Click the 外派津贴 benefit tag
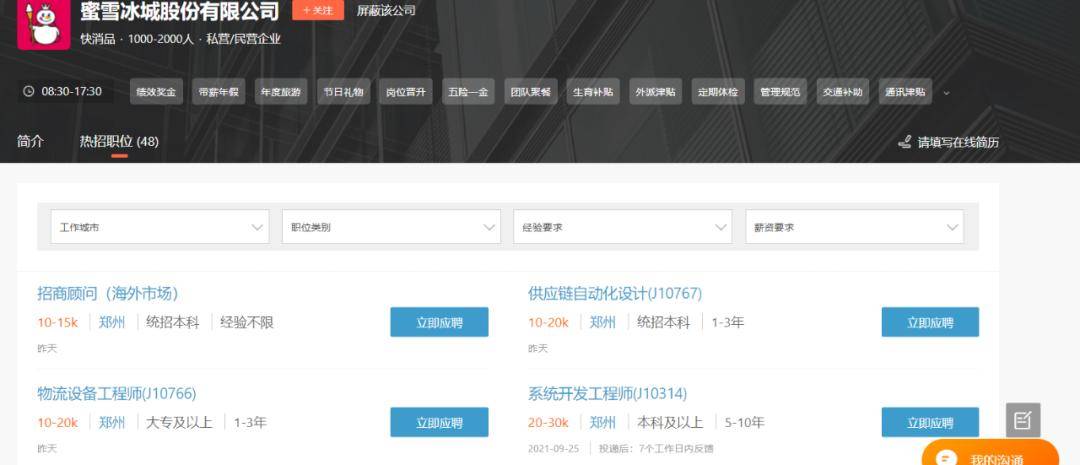The height and width of the screenshot is (465, 1080). click(x=656, y=92)
